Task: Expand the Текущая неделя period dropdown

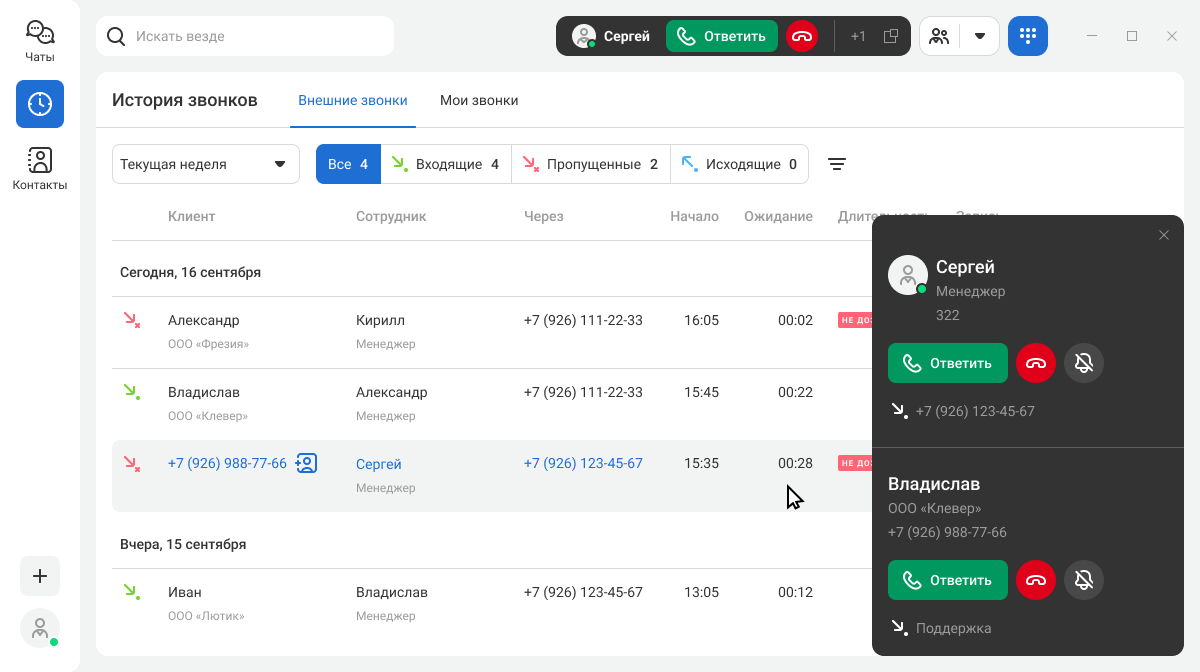Action: [x=206, y=164]
